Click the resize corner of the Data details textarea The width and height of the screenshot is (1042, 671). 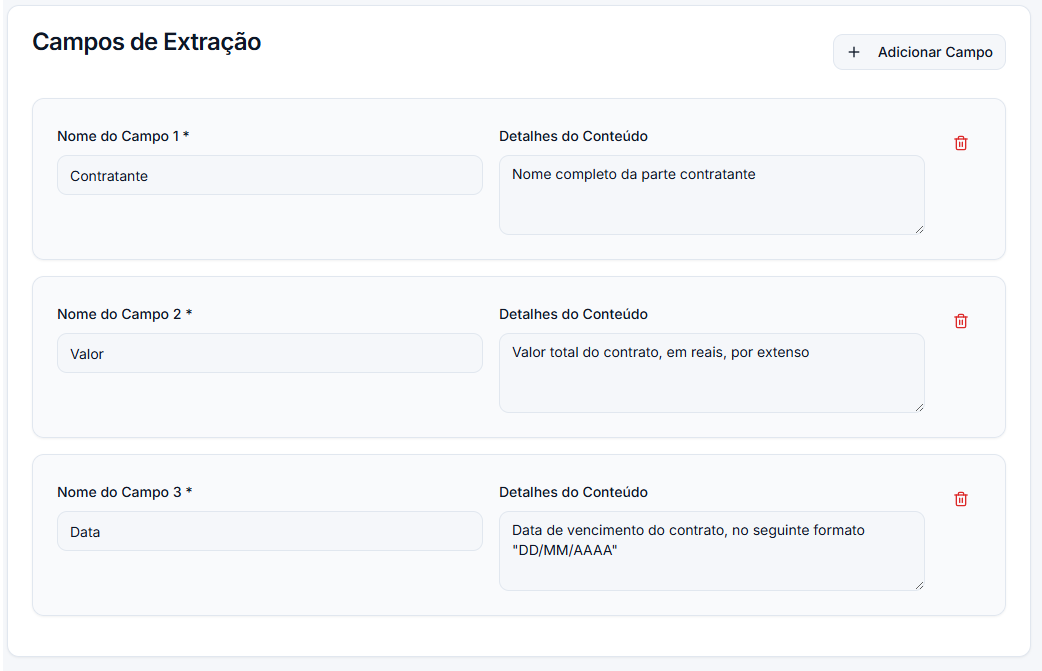pos(918,584)
